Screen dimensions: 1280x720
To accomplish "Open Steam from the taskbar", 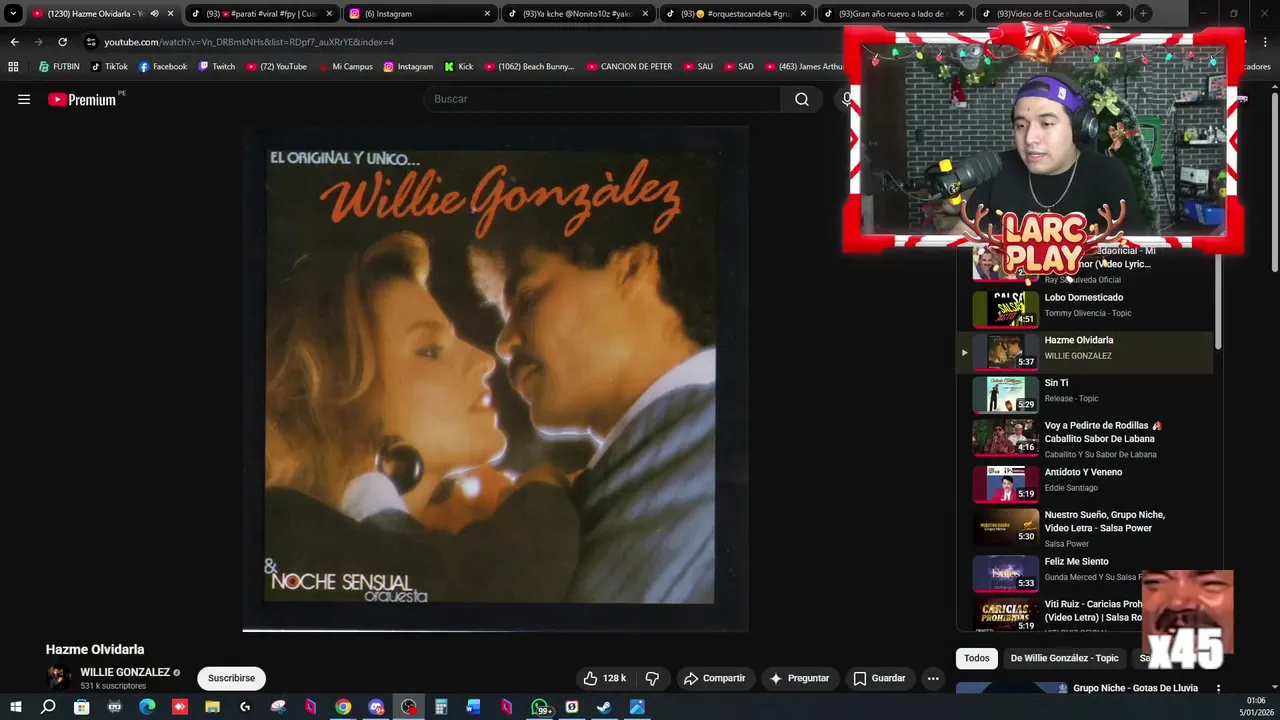I will (x=605, y=707).
